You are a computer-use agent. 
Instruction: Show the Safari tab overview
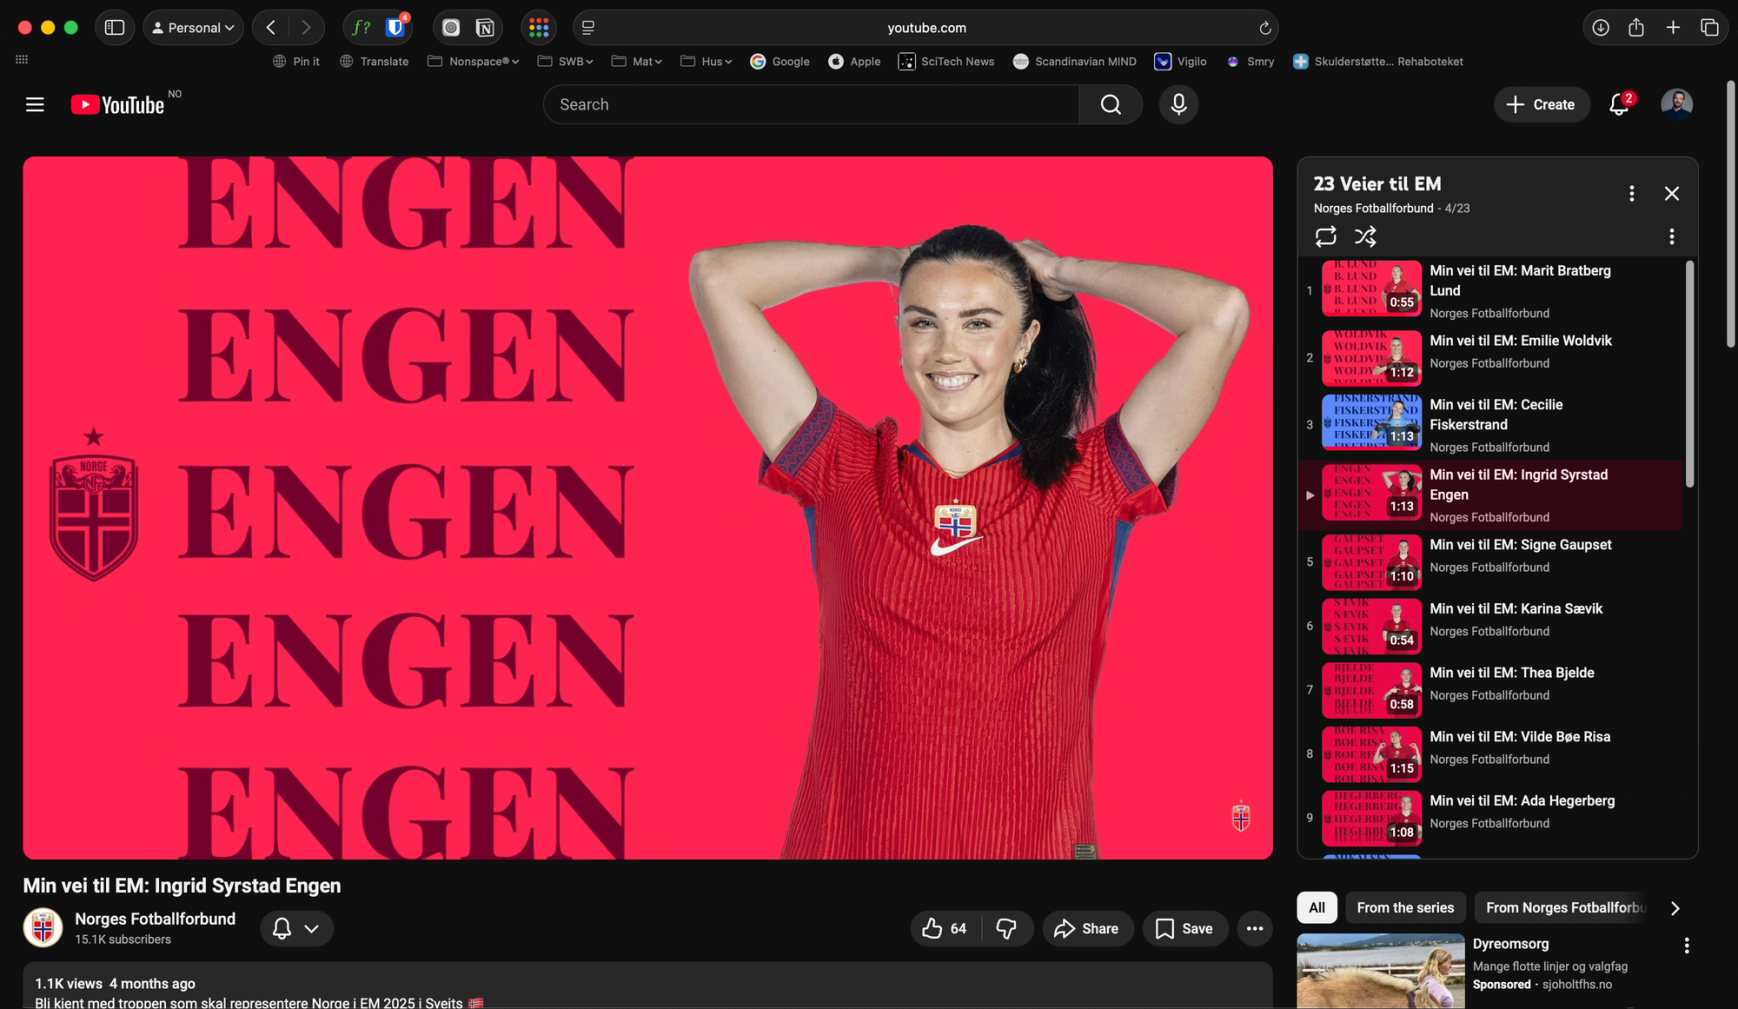1709,28
